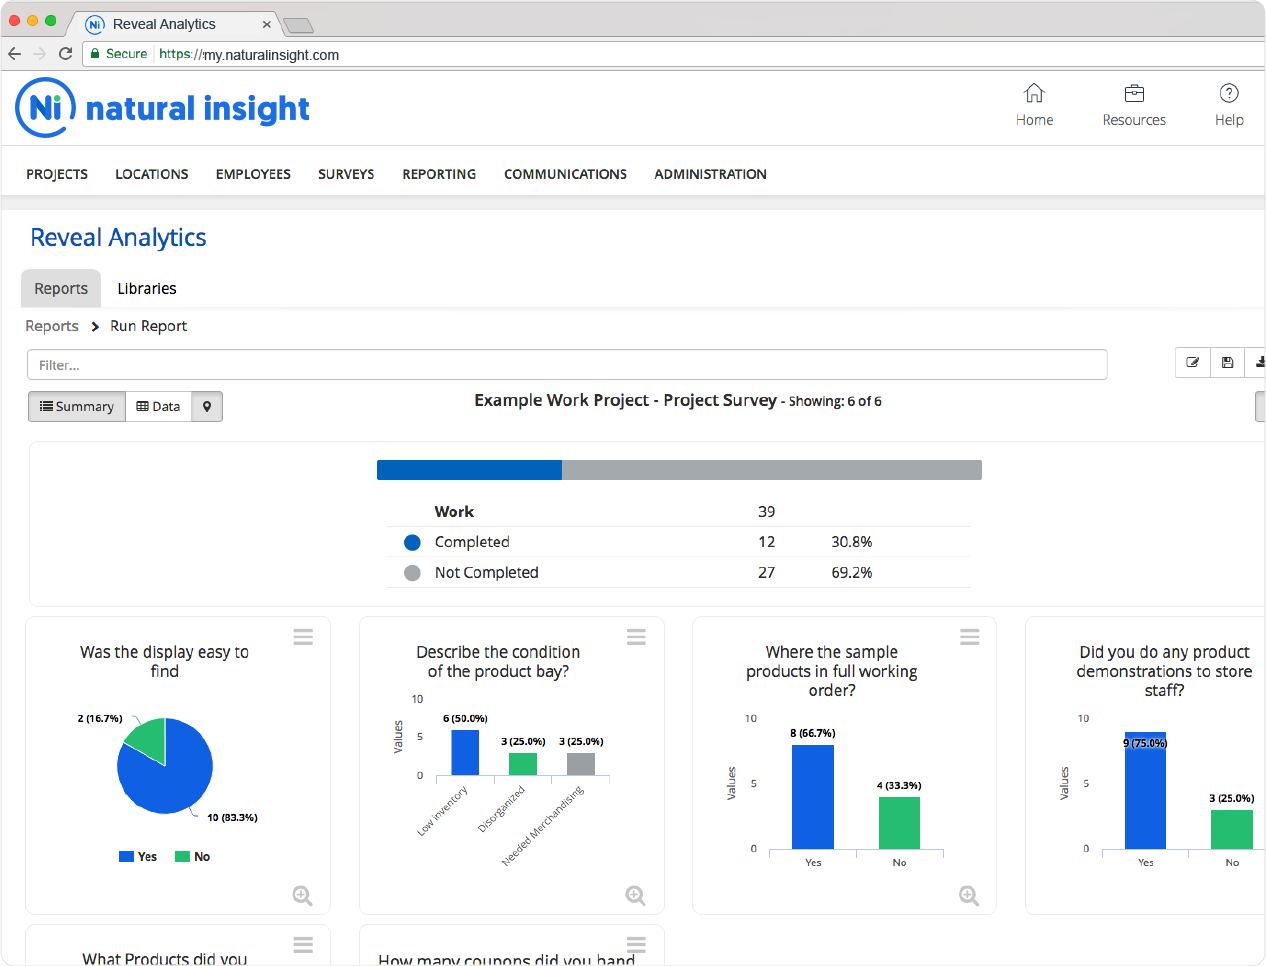Click the Work completion progress bar

coord(678,469)
